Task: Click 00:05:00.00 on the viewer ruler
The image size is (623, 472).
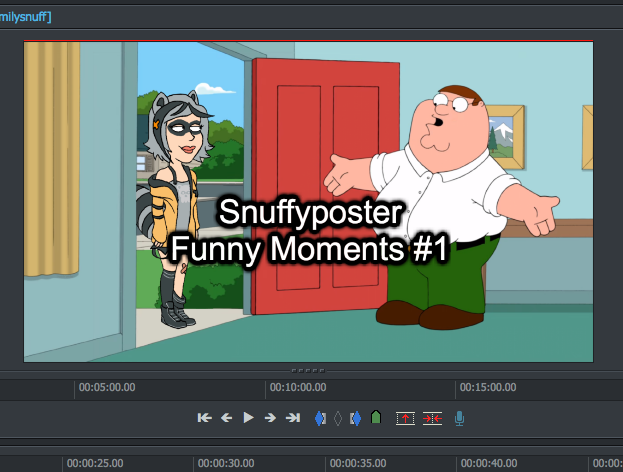Action: coord(107,387)
